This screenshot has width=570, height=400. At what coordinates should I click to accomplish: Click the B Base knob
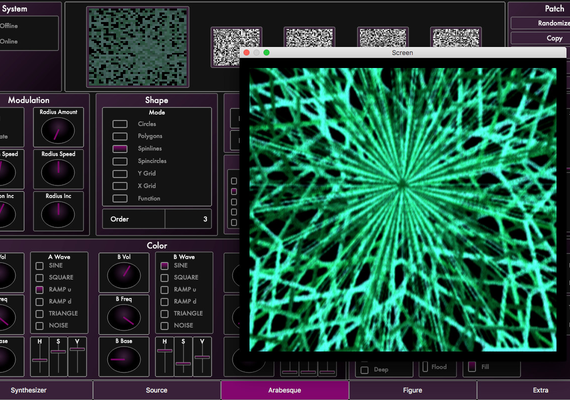point(124,359)
